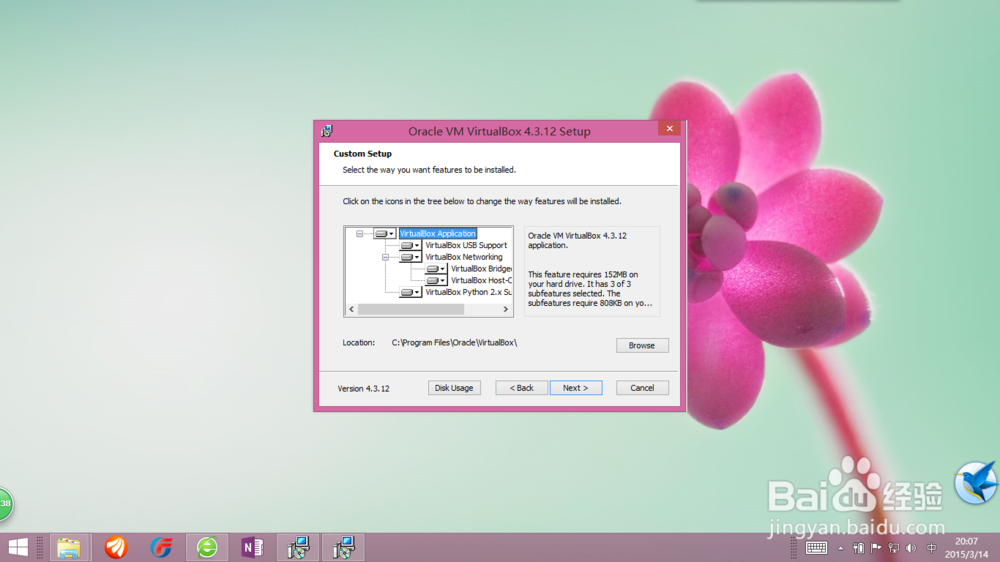1000x562 pixels.
Task: Open the VirtualBox Application feature install menu
Action: point(384,233)
